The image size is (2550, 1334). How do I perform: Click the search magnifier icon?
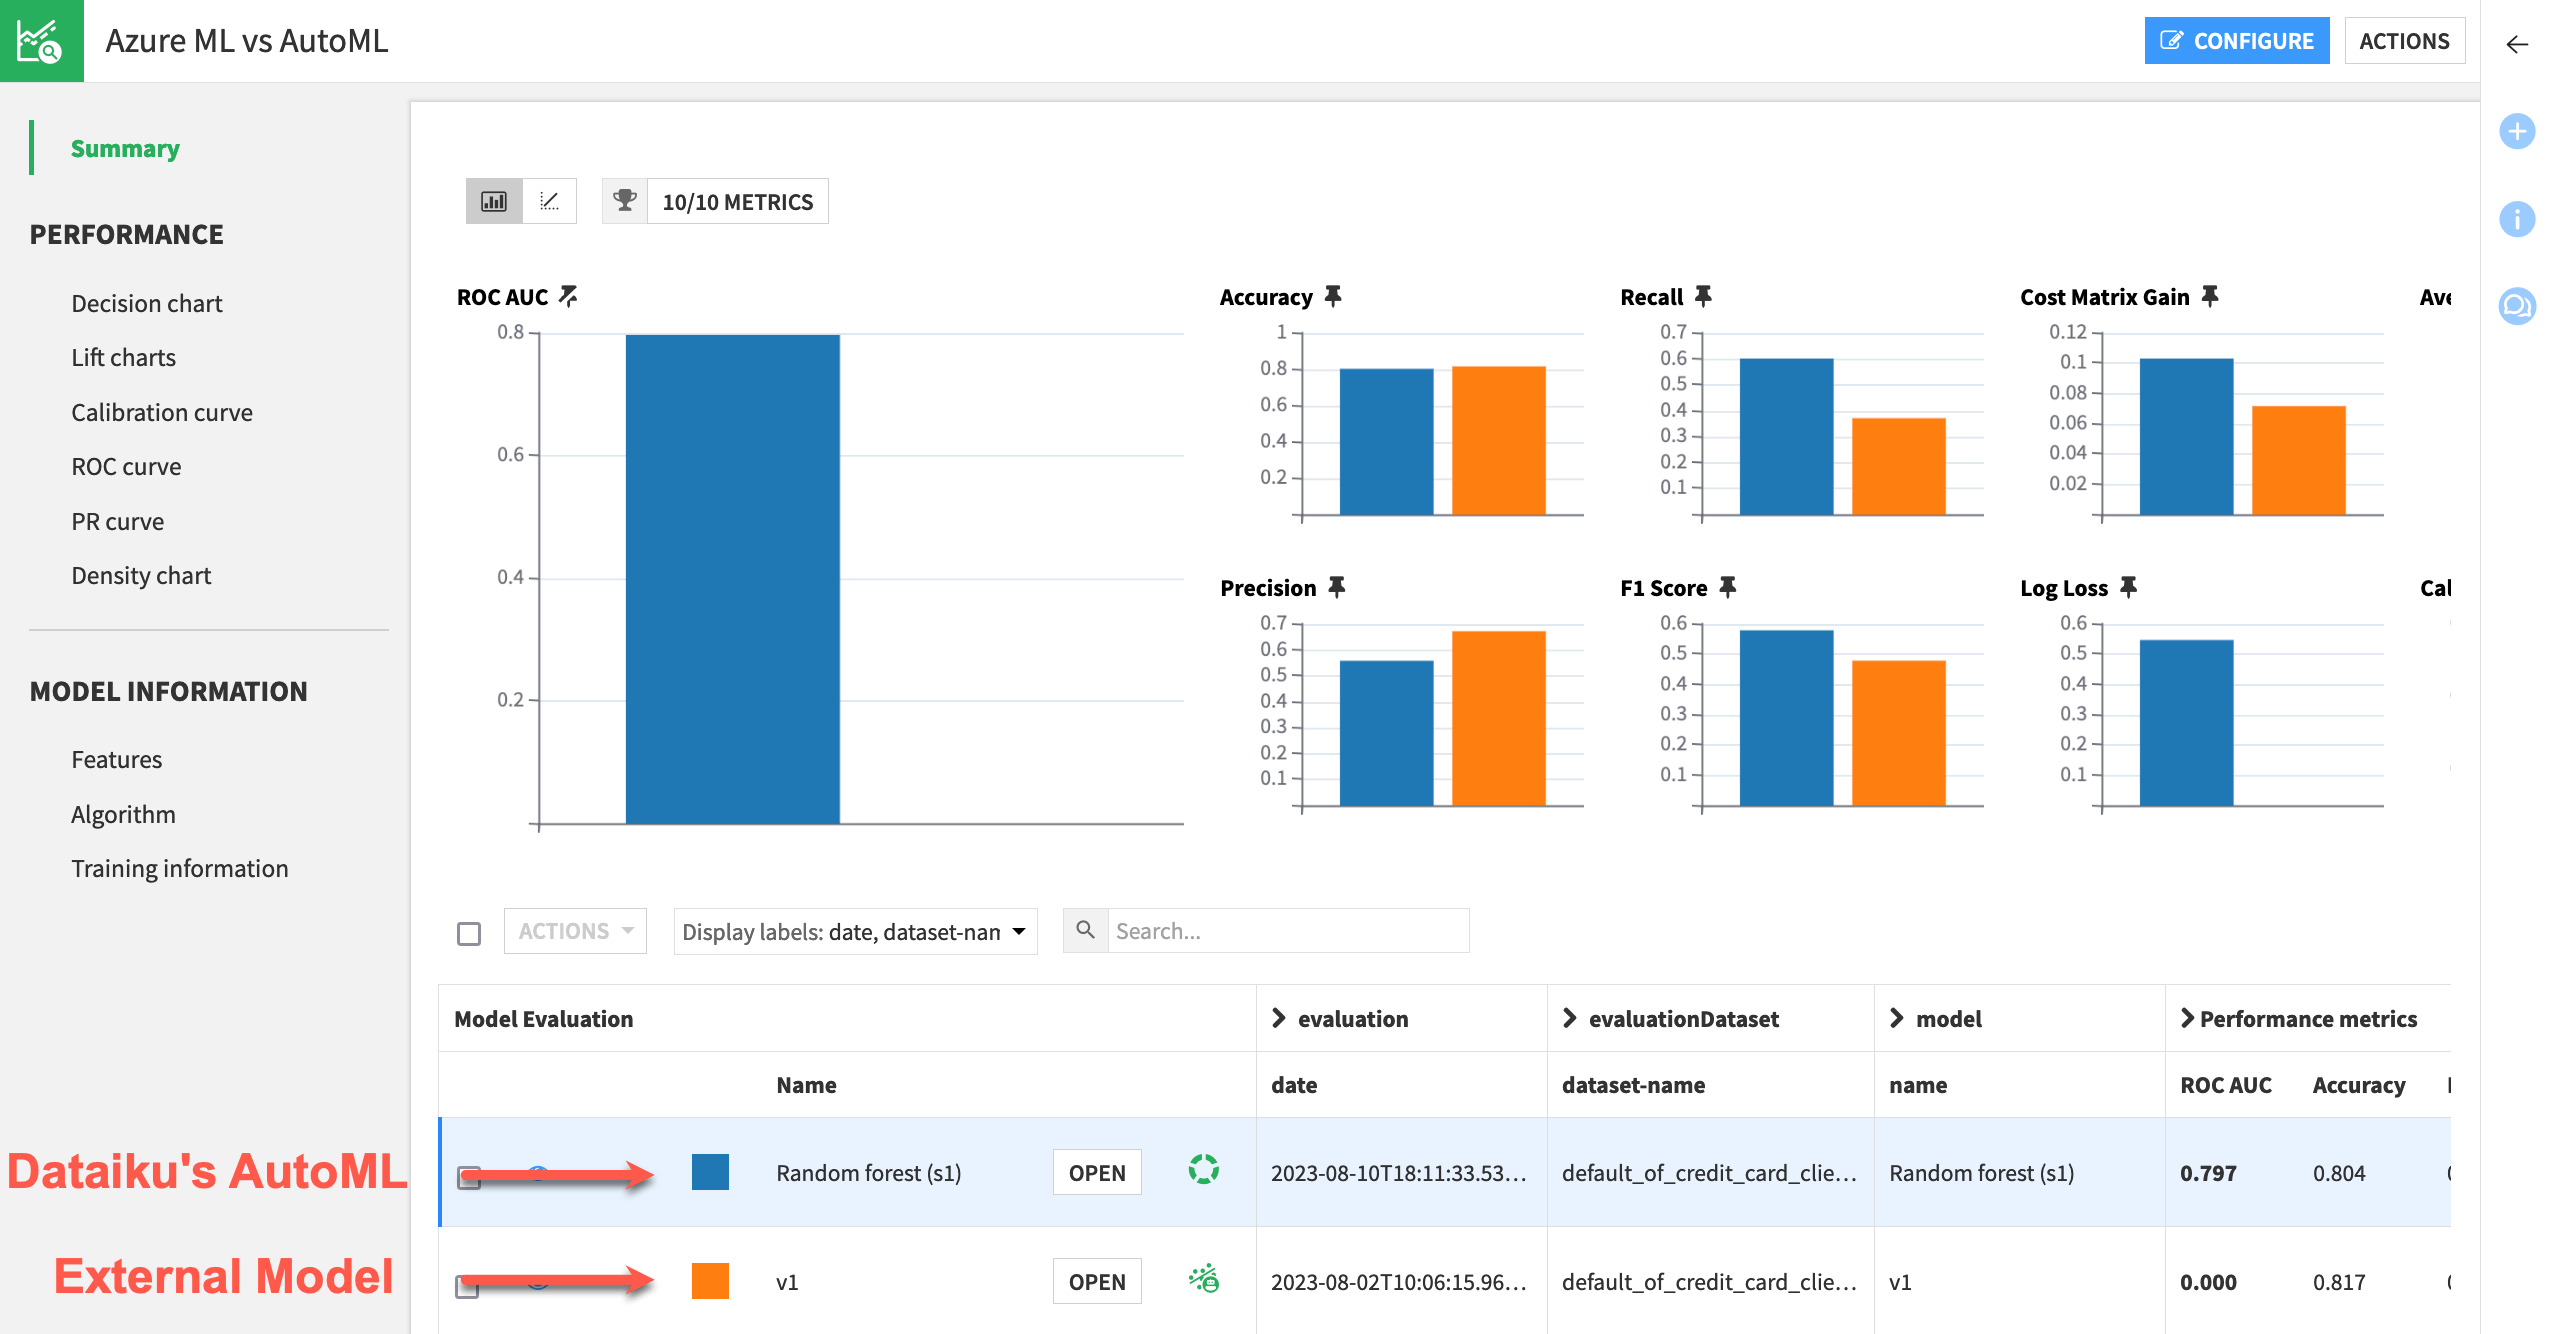tap(1085, 930)
